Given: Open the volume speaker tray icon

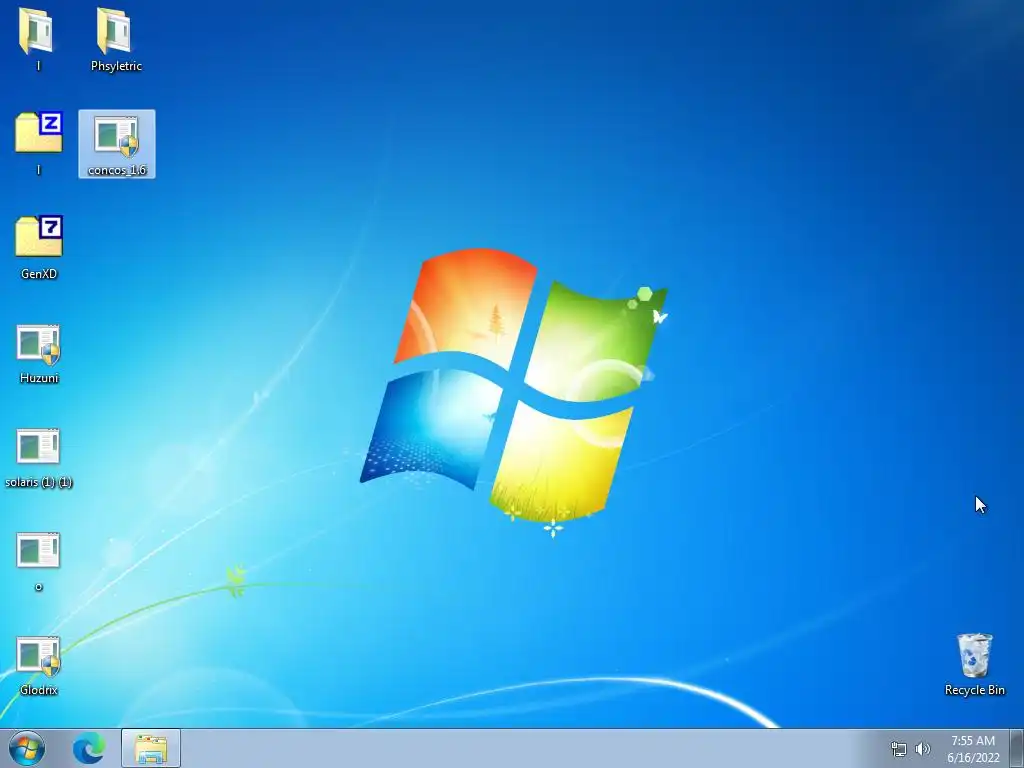Looking at the screenshot, I should pos(922,749).
